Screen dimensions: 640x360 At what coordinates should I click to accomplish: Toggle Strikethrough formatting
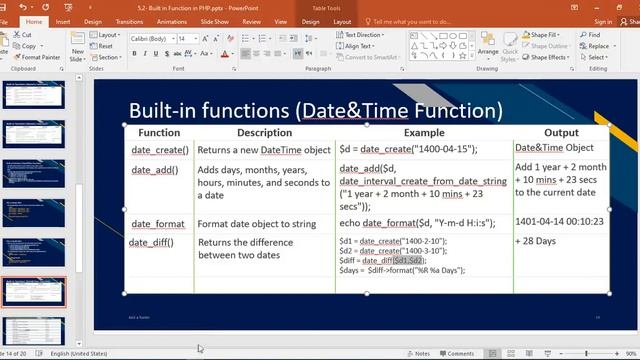pos(177,53)
